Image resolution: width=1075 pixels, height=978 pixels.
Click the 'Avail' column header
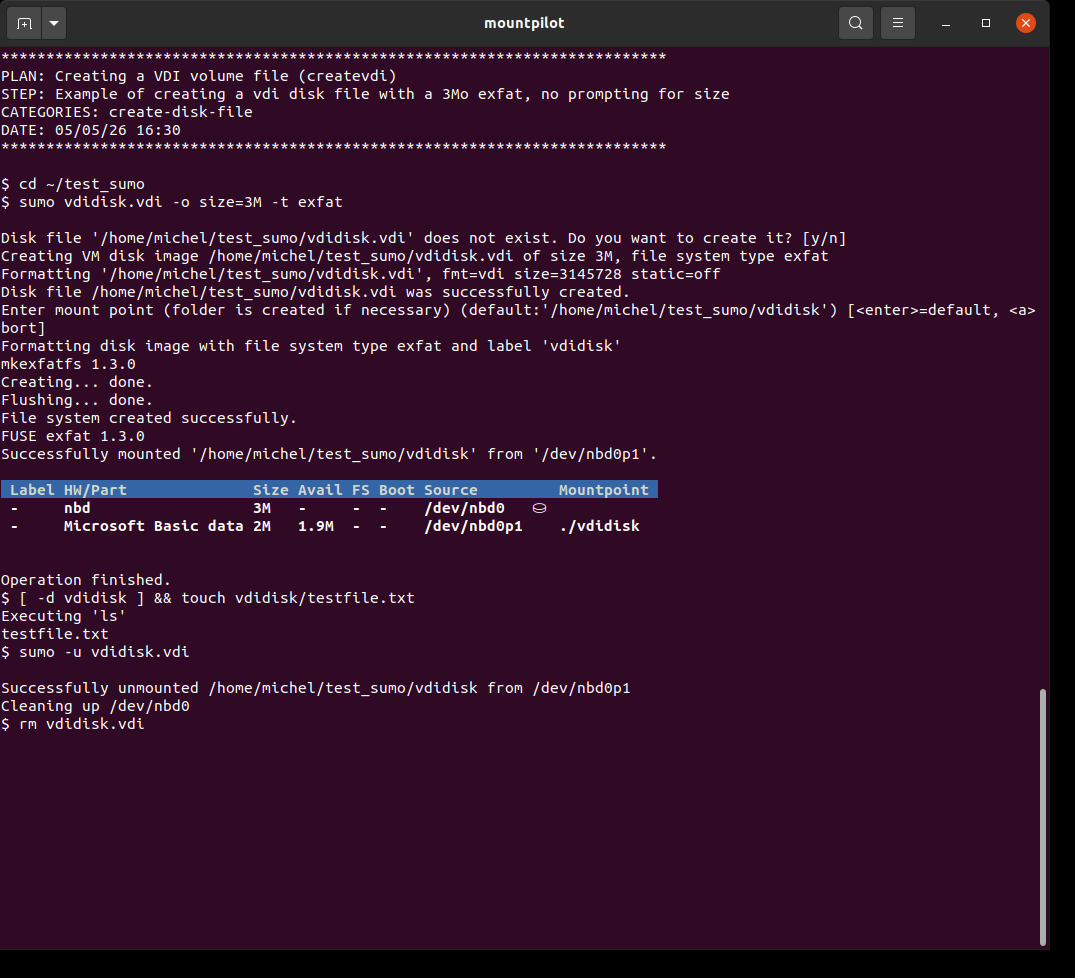click(x=320, y=490)
